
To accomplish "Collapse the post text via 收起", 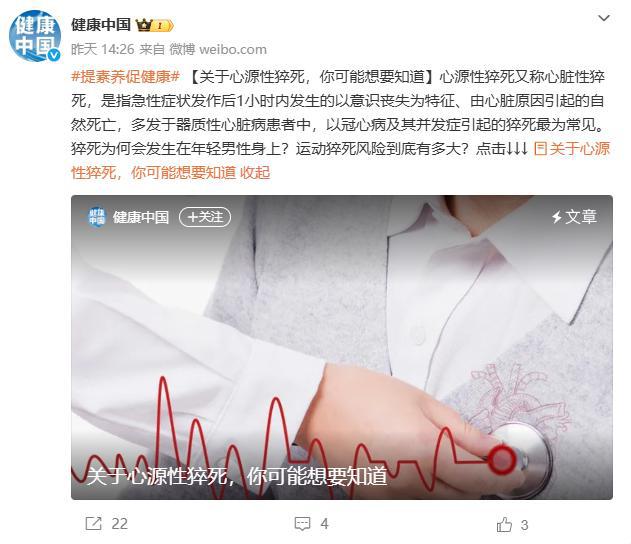I will point(255,173).
